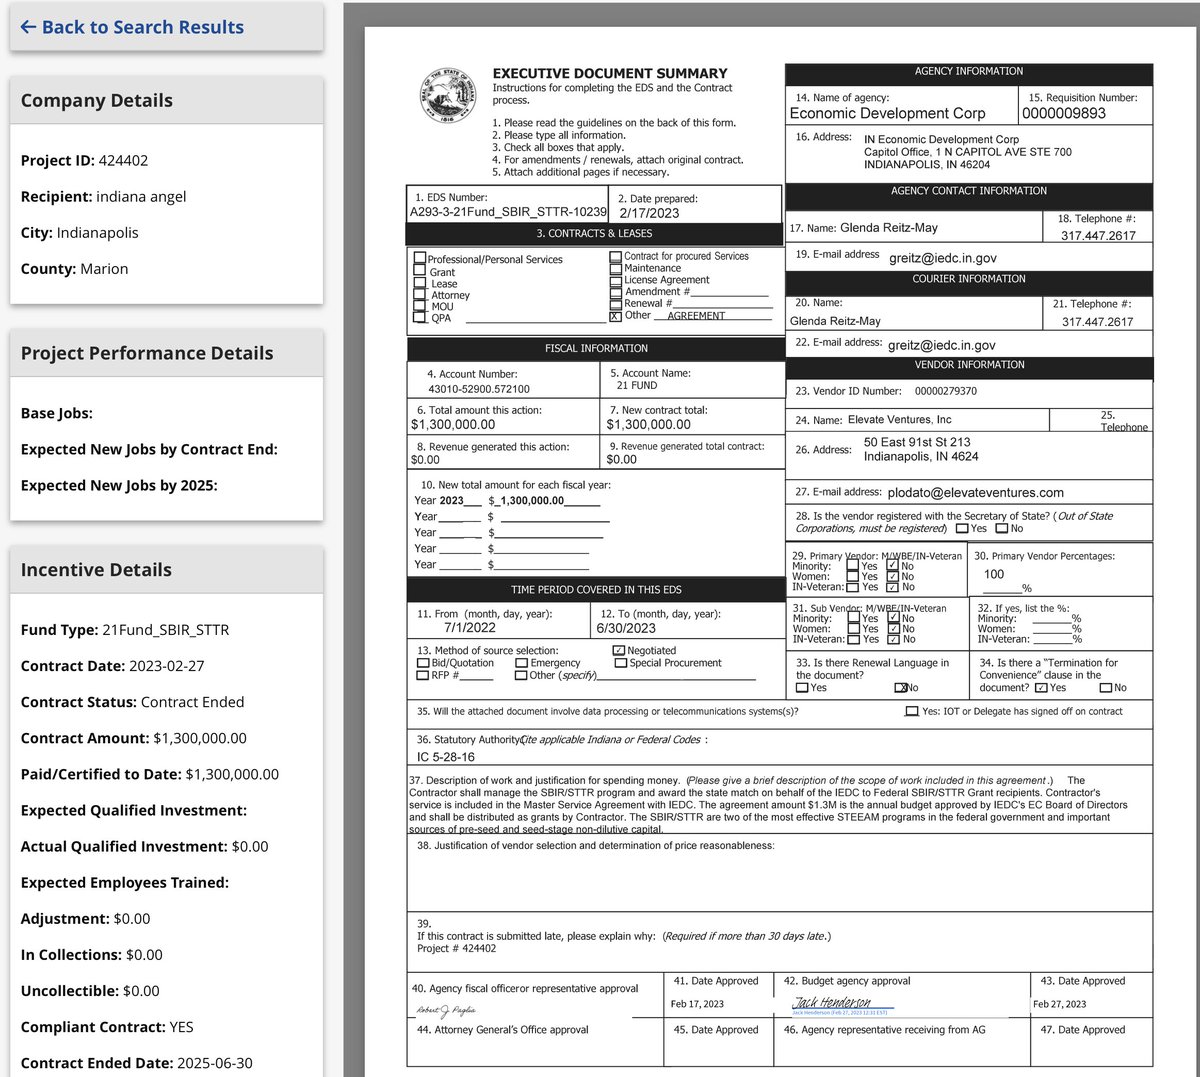Click the Base Jobs label
This screenshot has height=1077, width=1200.
click(57, 413)
